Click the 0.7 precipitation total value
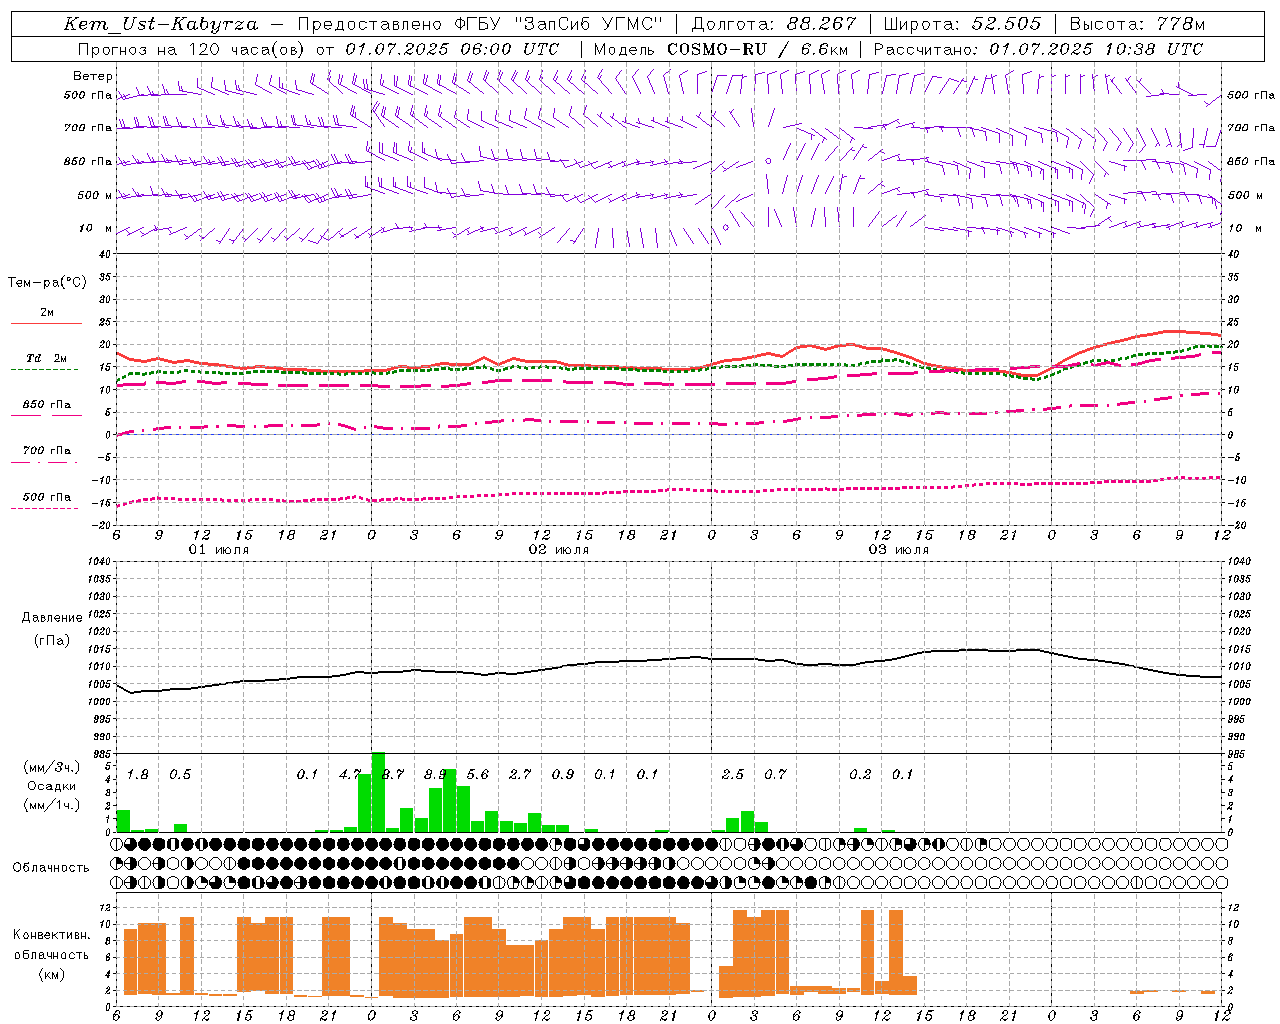The image size is (1280, 1024). (775, 774)
